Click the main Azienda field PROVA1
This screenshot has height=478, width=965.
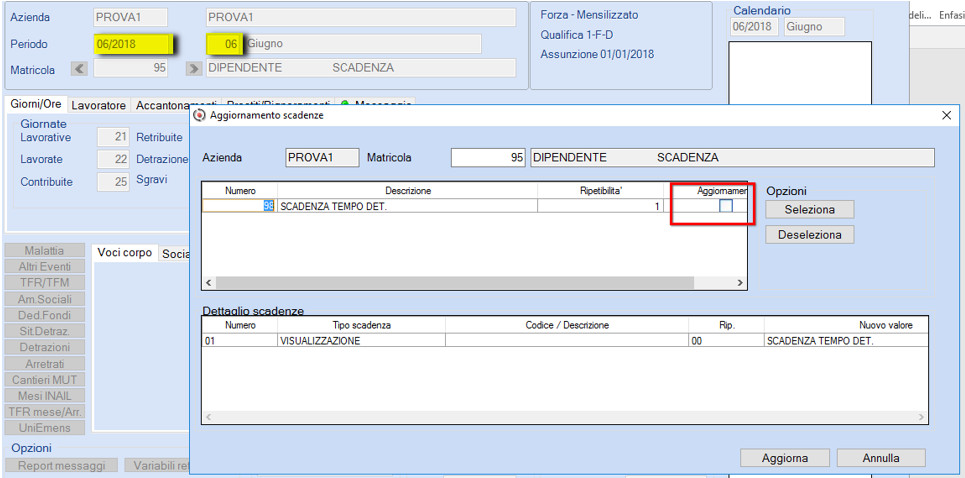pos(130,18)
